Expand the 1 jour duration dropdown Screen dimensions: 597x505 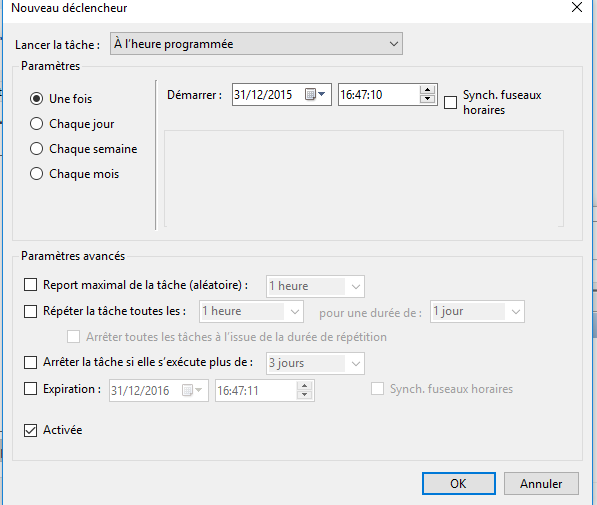point(477,312)
